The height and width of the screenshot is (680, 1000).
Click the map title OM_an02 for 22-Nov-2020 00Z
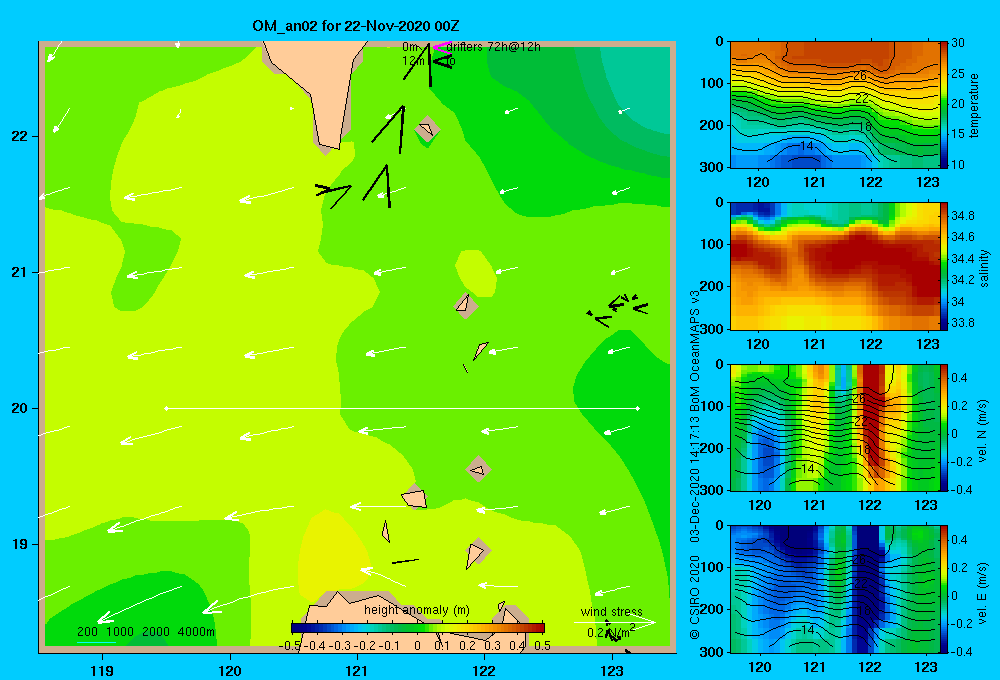(x=356, y=26)
